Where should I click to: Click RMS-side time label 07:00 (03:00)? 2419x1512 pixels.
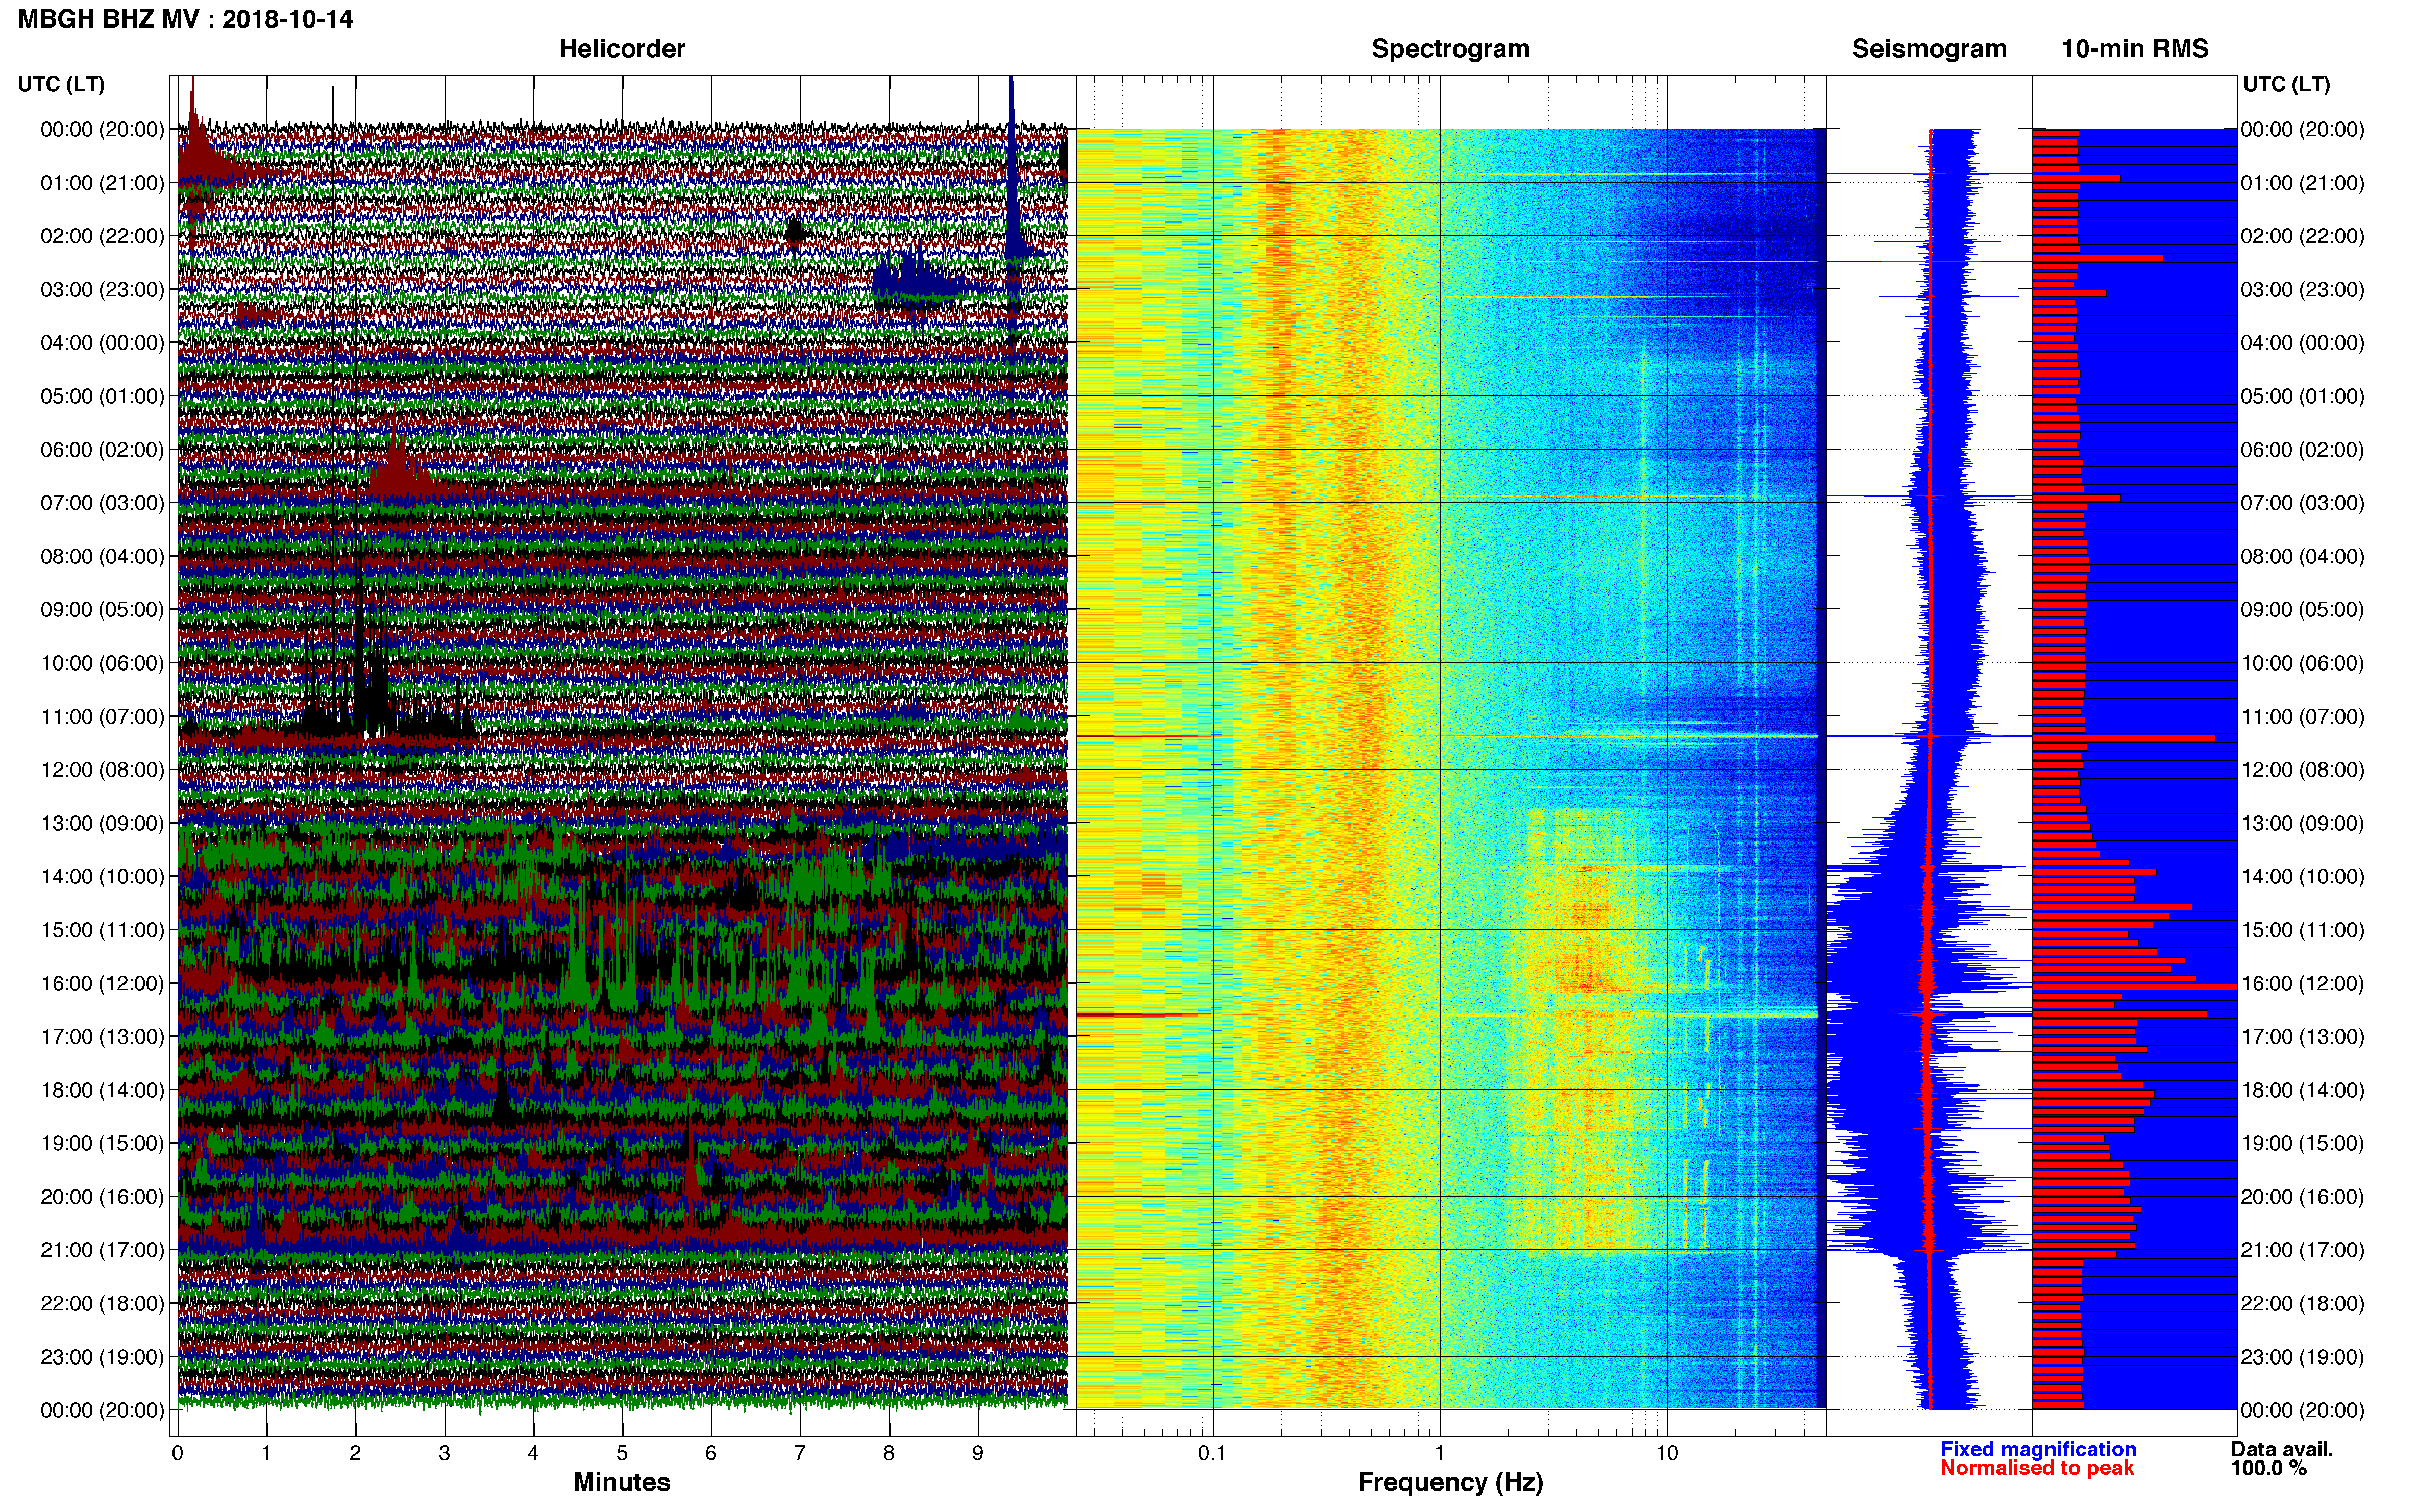click(x=2302, y=503)
